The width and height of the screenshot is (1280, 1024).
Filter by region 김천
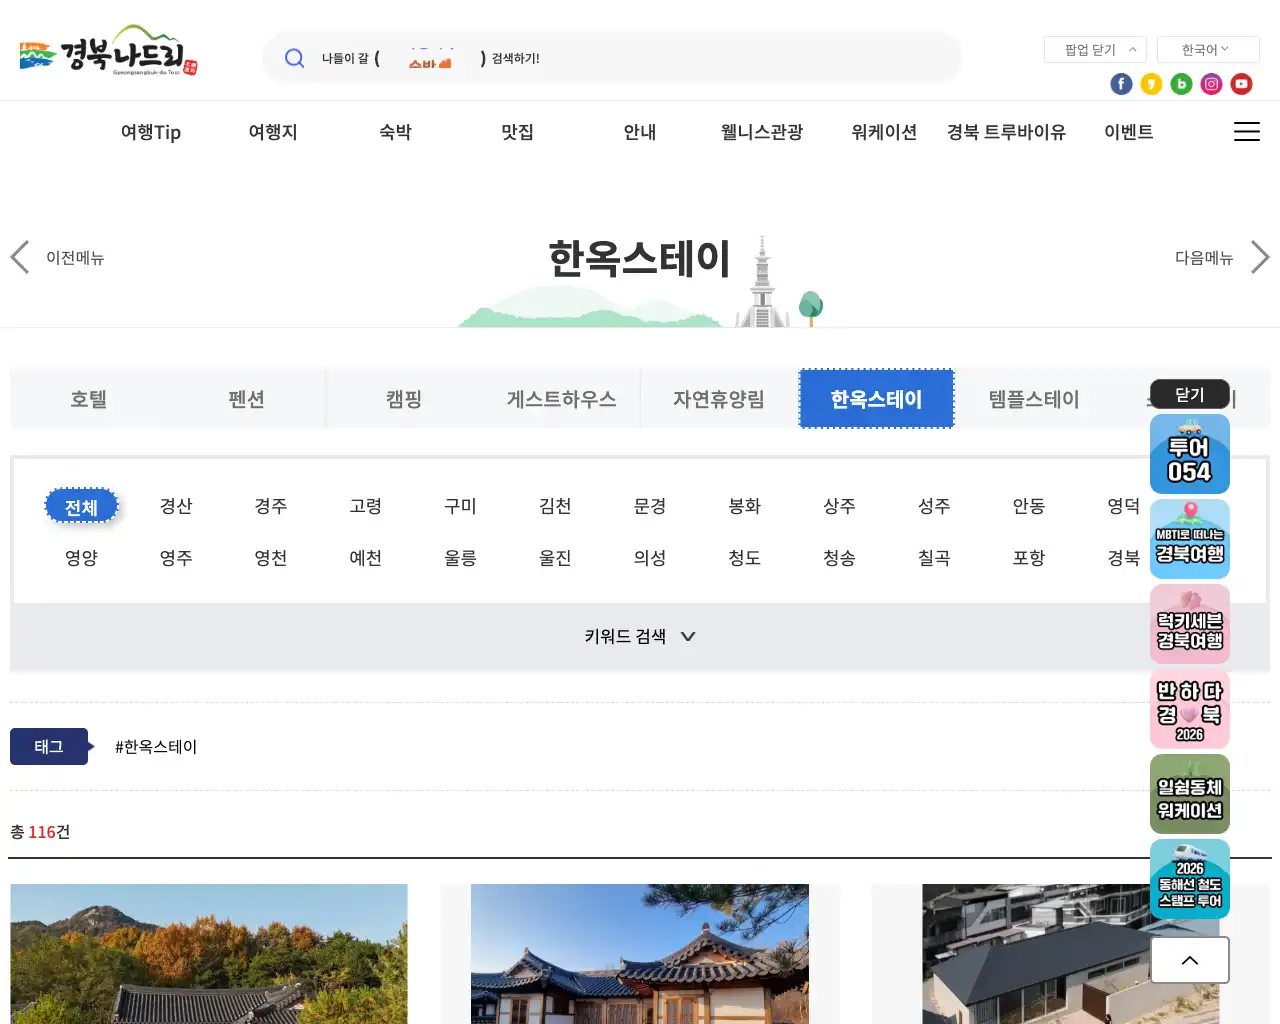click(x=555, y=506)
